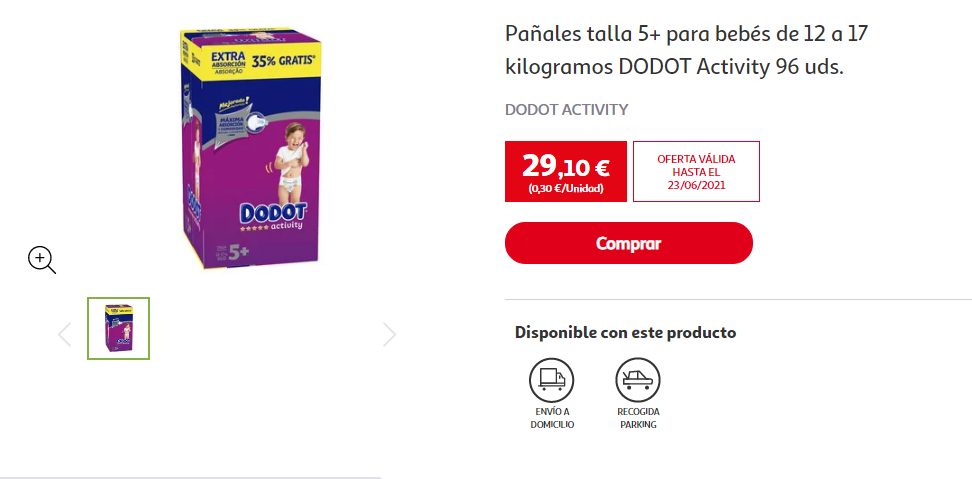Select the Dodot box thumbnail image
The width and height of the screenshot is (972, 479).
(118, 328)
